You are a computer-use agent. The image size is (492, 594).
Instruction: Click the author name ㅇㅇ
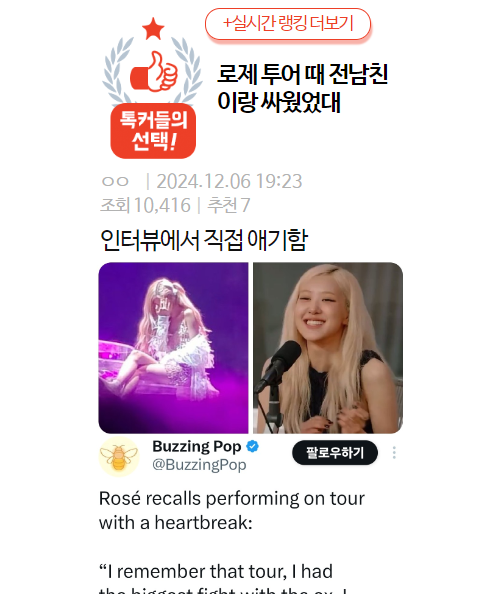(x=115, y=181)
